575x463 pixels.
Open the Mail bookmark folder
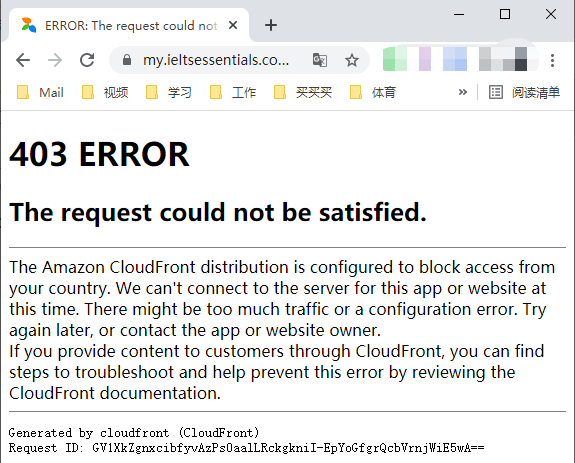(x=40, y=92)
